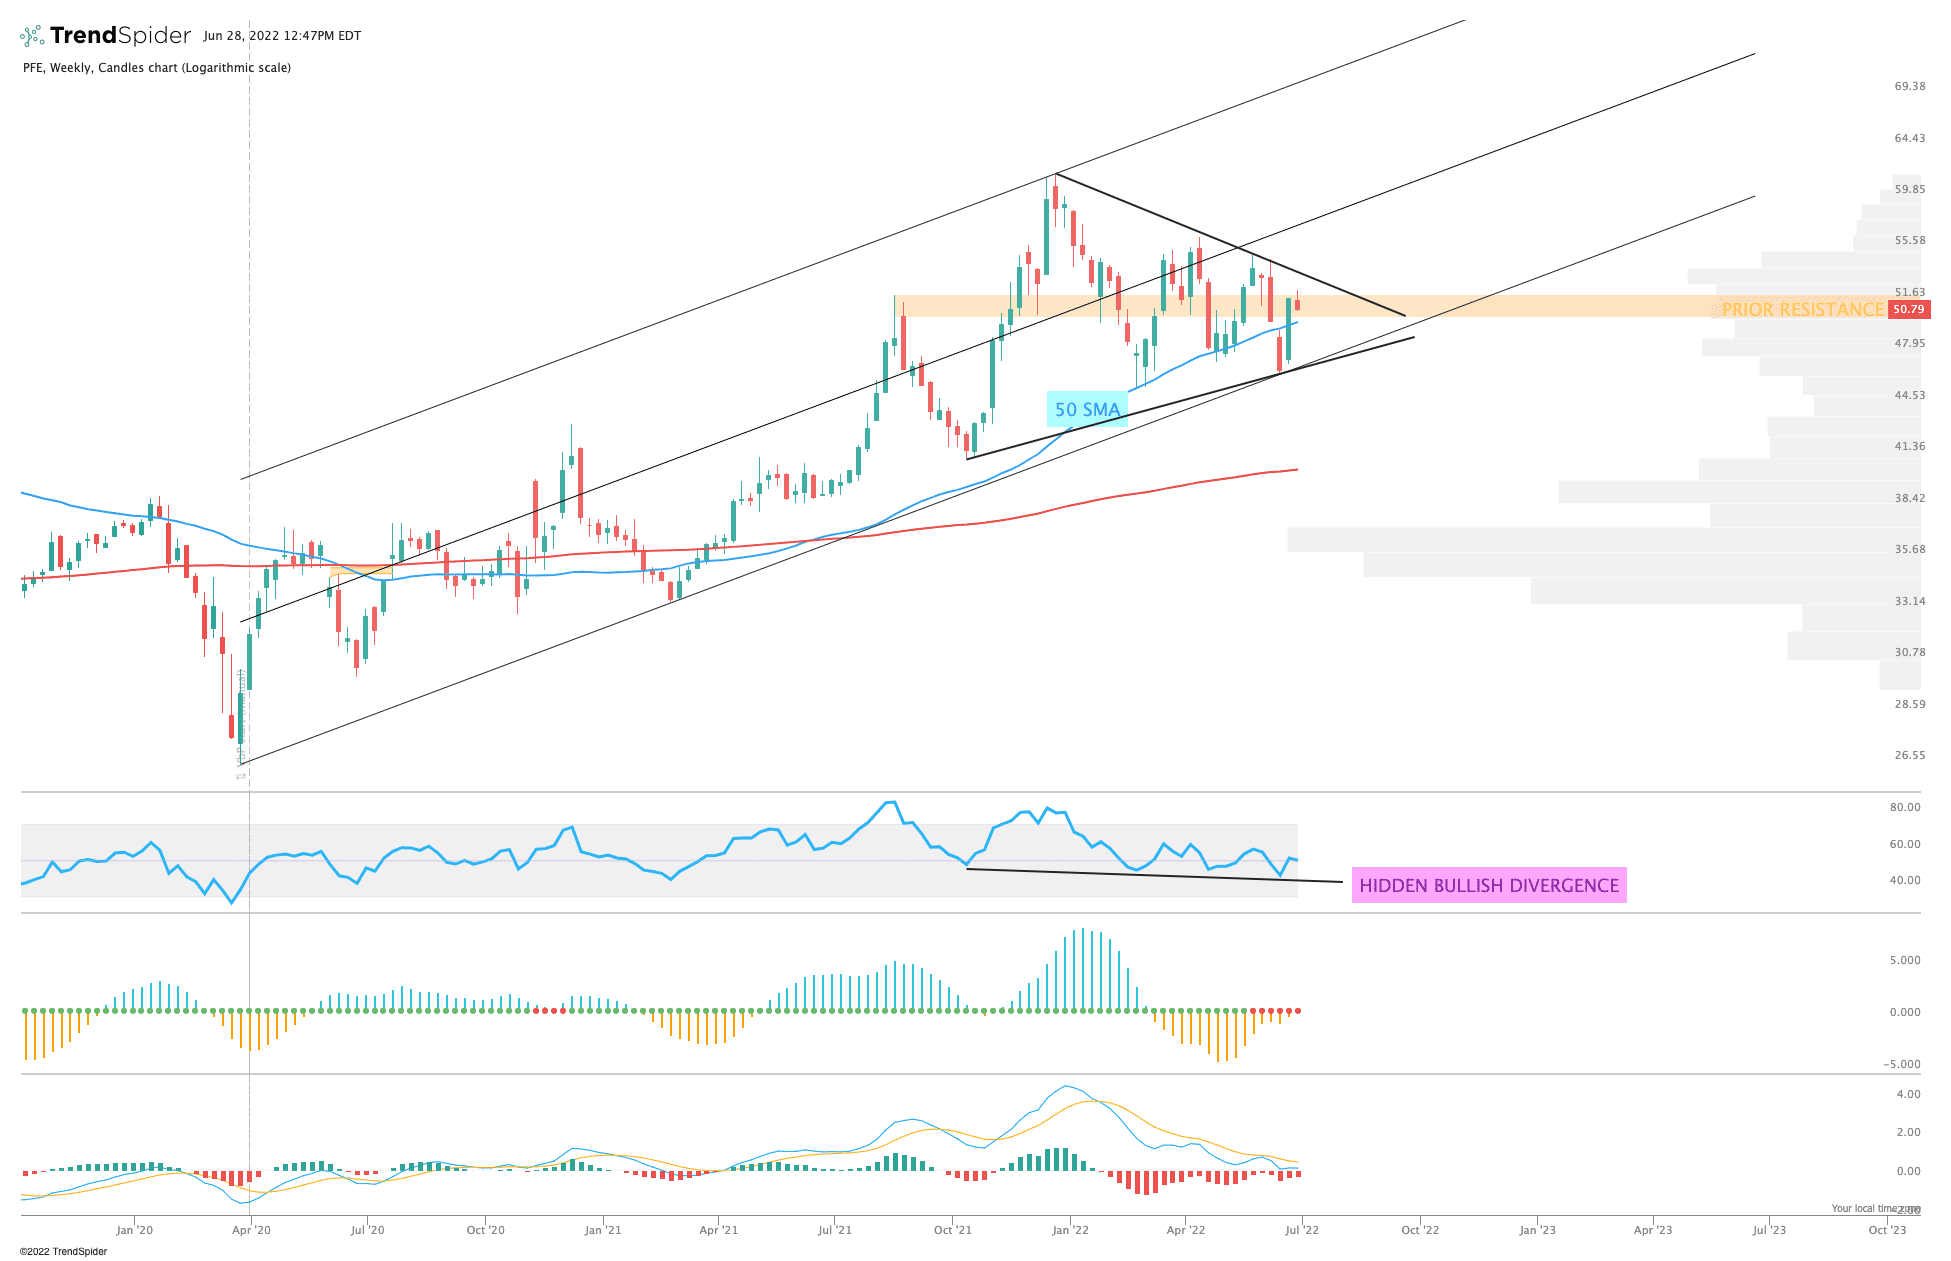Select the orange PRIOR RESISTANCE zone label
1951x1261 pixels.
point(1802,310)
